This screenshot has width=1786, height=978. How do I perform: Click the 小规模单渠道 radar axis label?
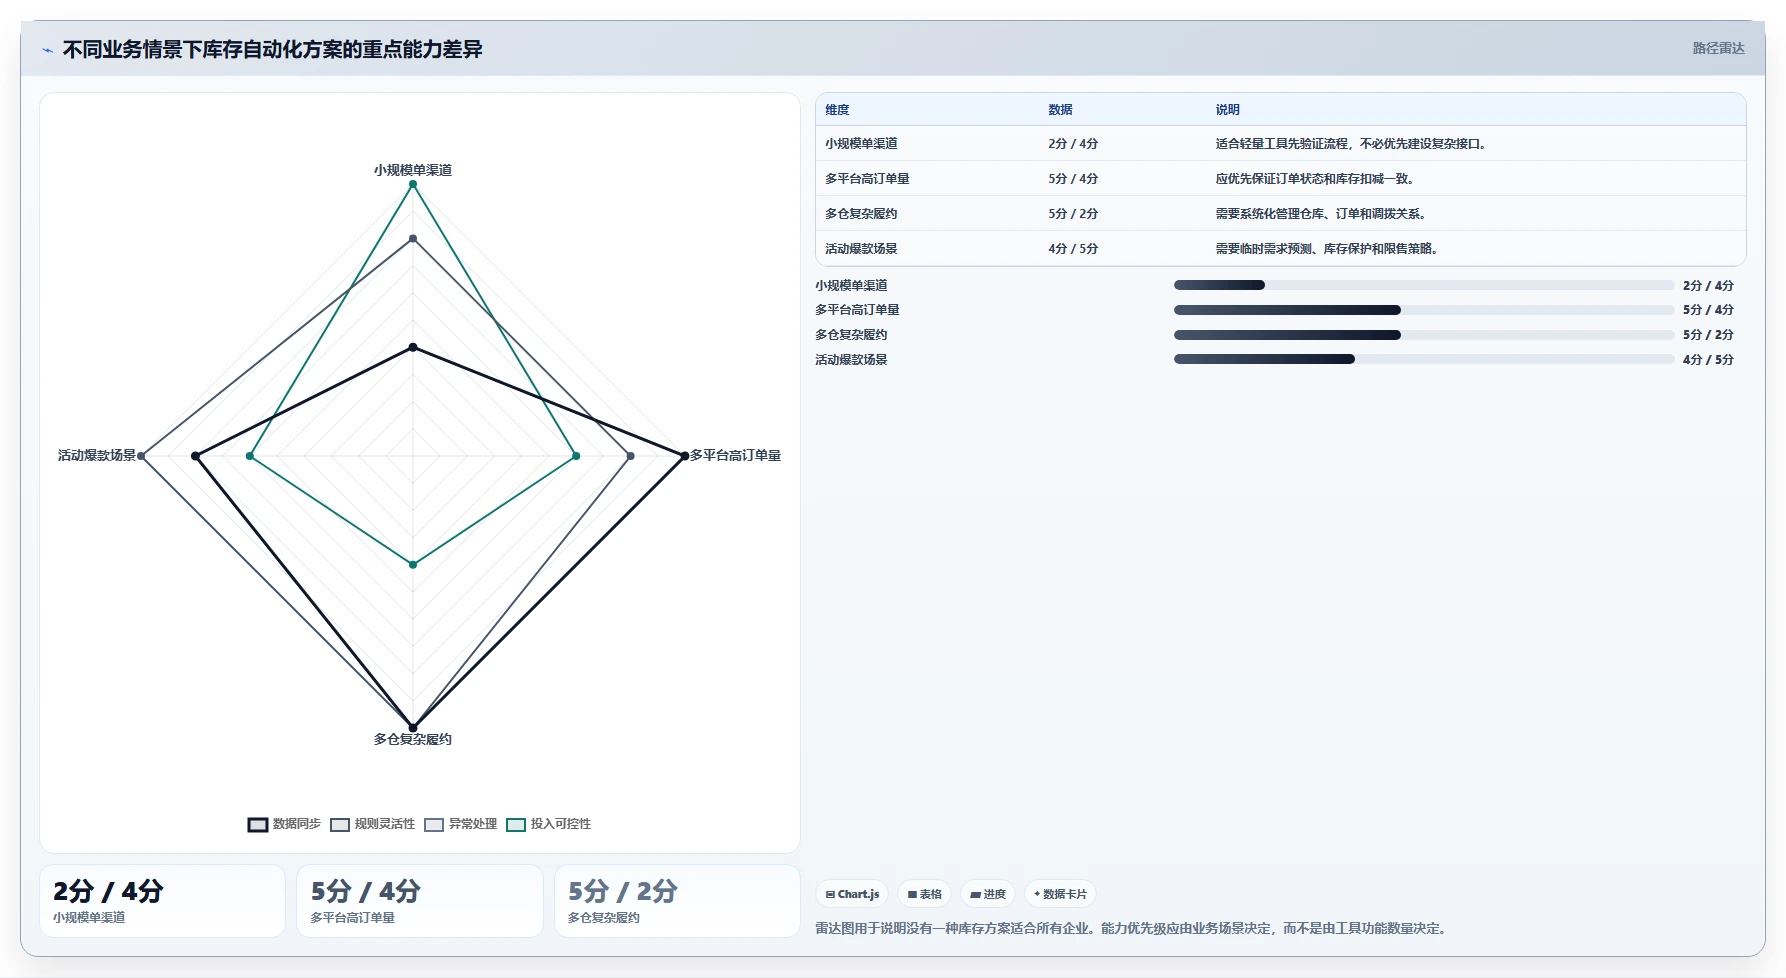click(413, 170)
